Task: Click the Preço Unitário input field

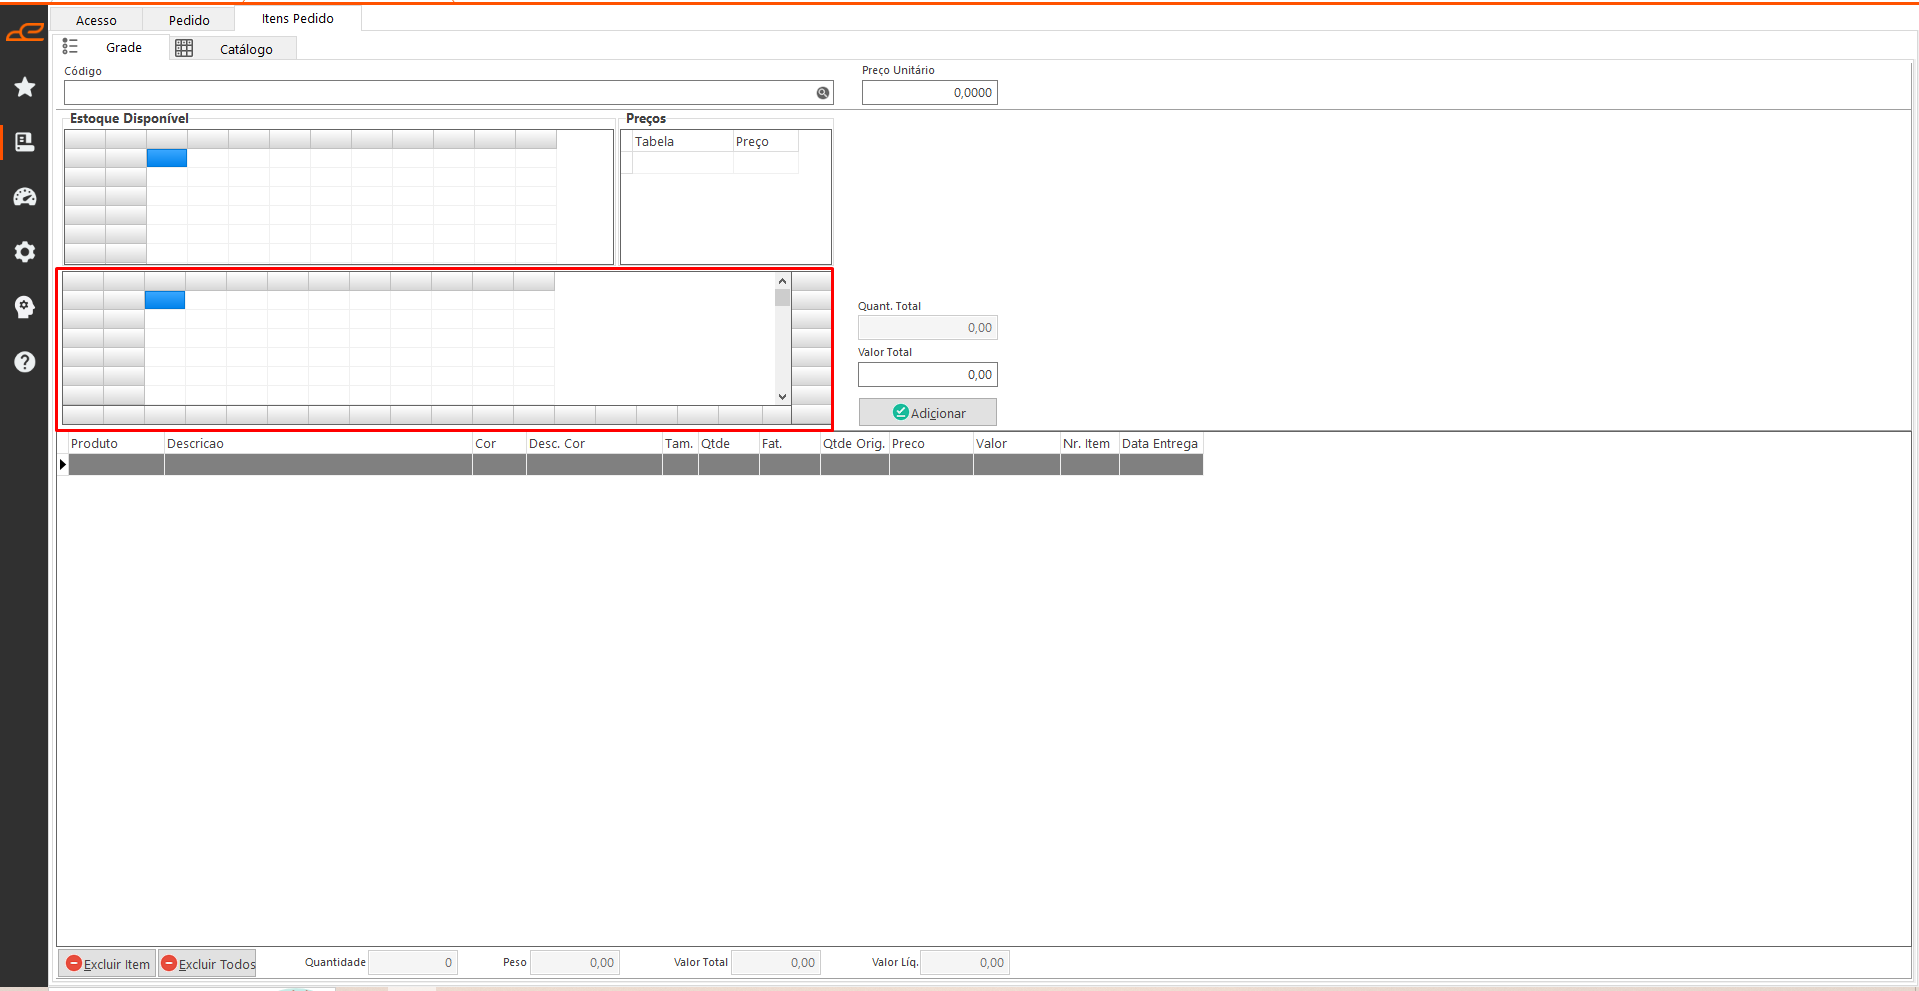Action: pyautogui.click(x=929, y=93)
